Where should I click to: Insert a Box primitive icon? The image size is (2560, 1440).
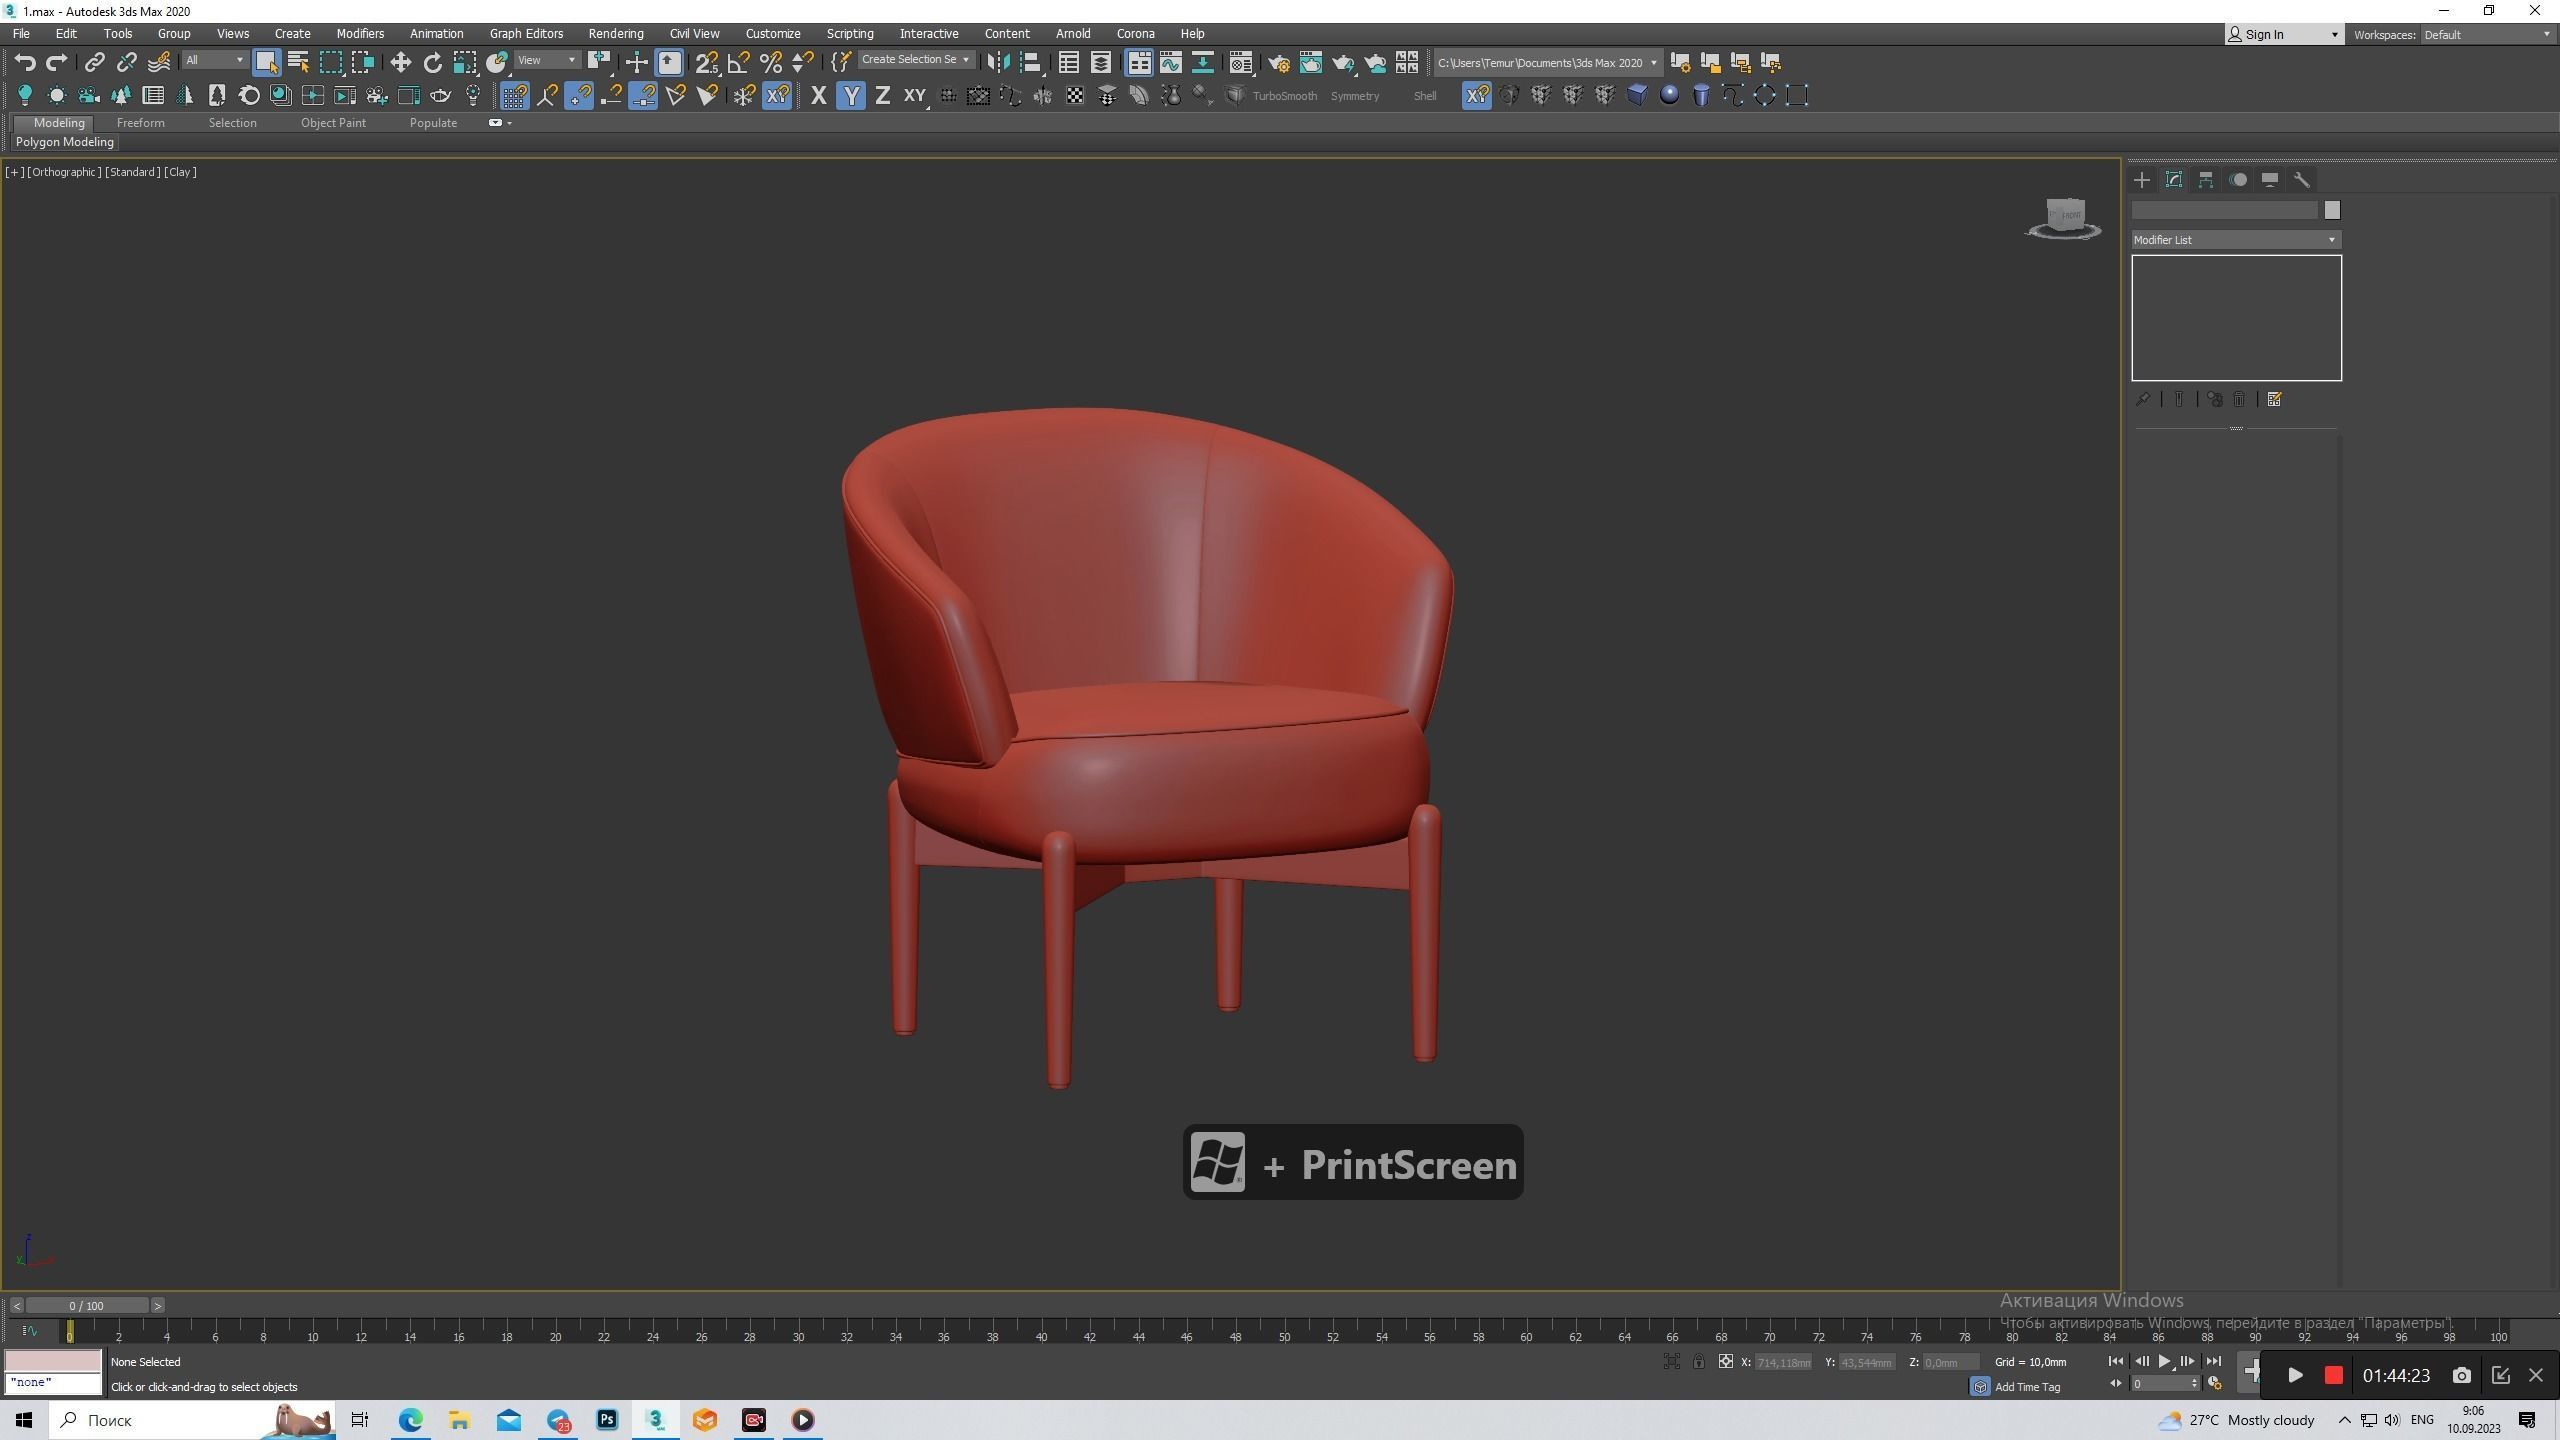point(1637,95)
